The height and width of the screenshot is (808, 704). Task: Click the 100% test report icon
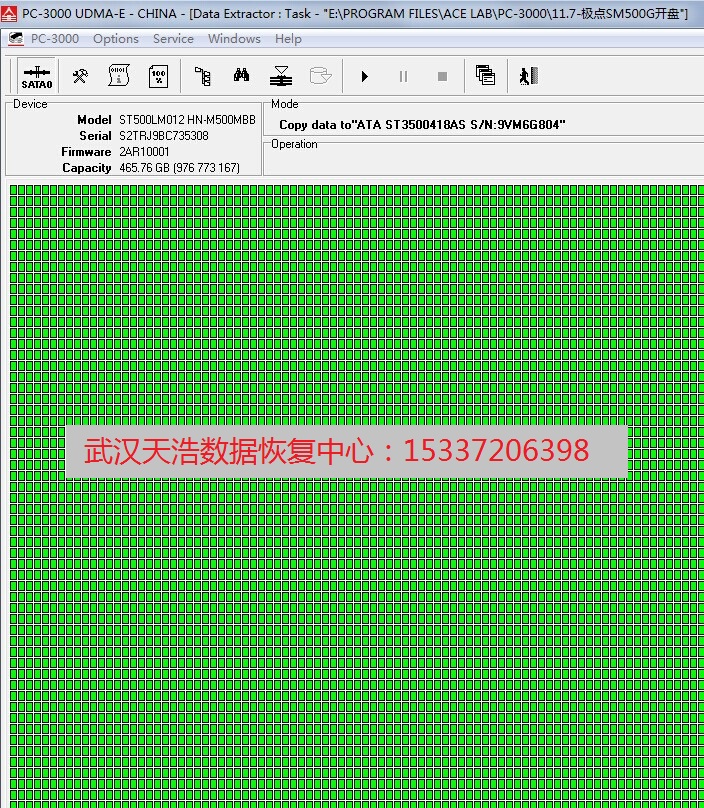click(158, 76)
